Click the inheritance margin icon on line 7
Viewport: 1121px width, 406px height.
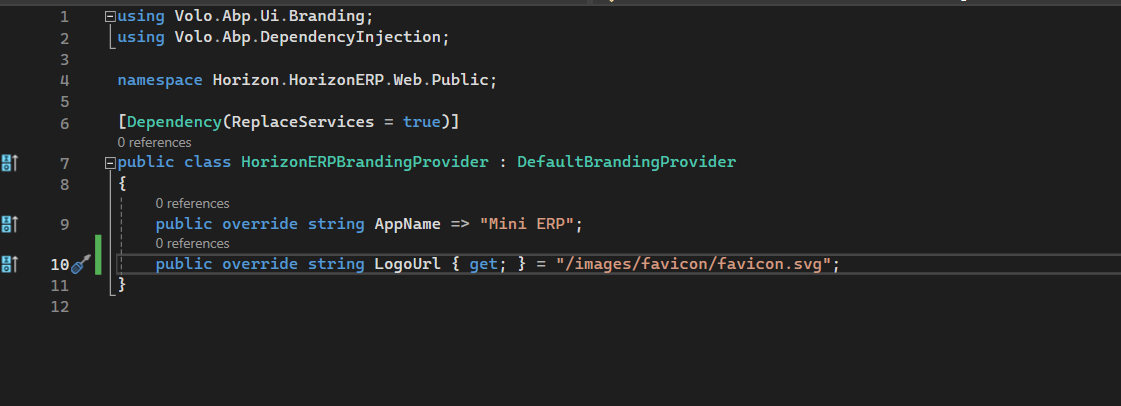coord(10,162)
